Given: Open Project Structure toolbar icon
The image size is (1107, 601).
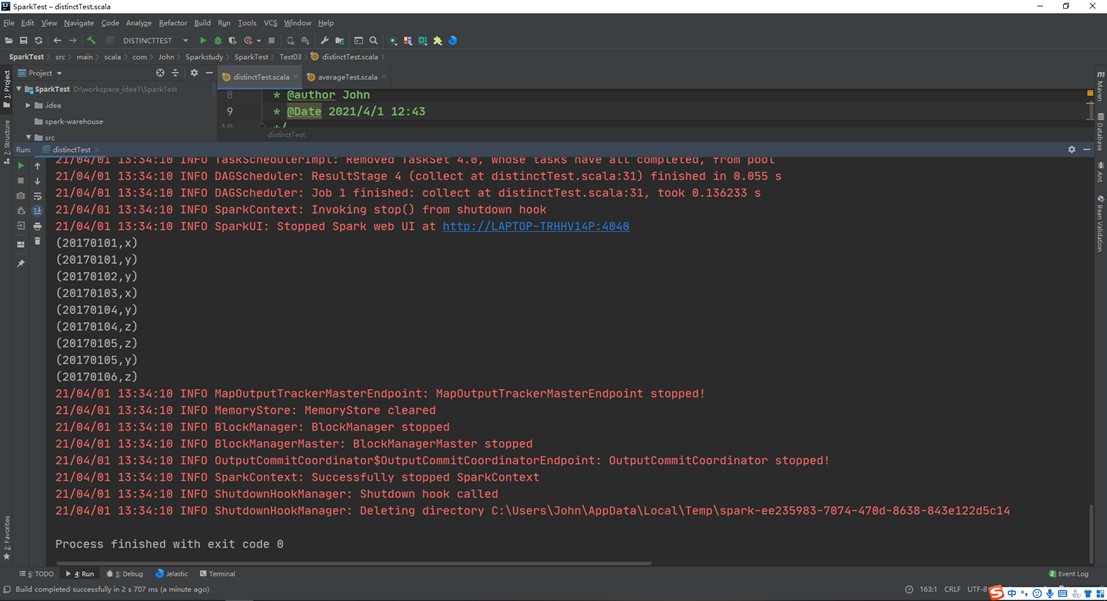Looking at the screenshot, I should (x=340, y=41).
